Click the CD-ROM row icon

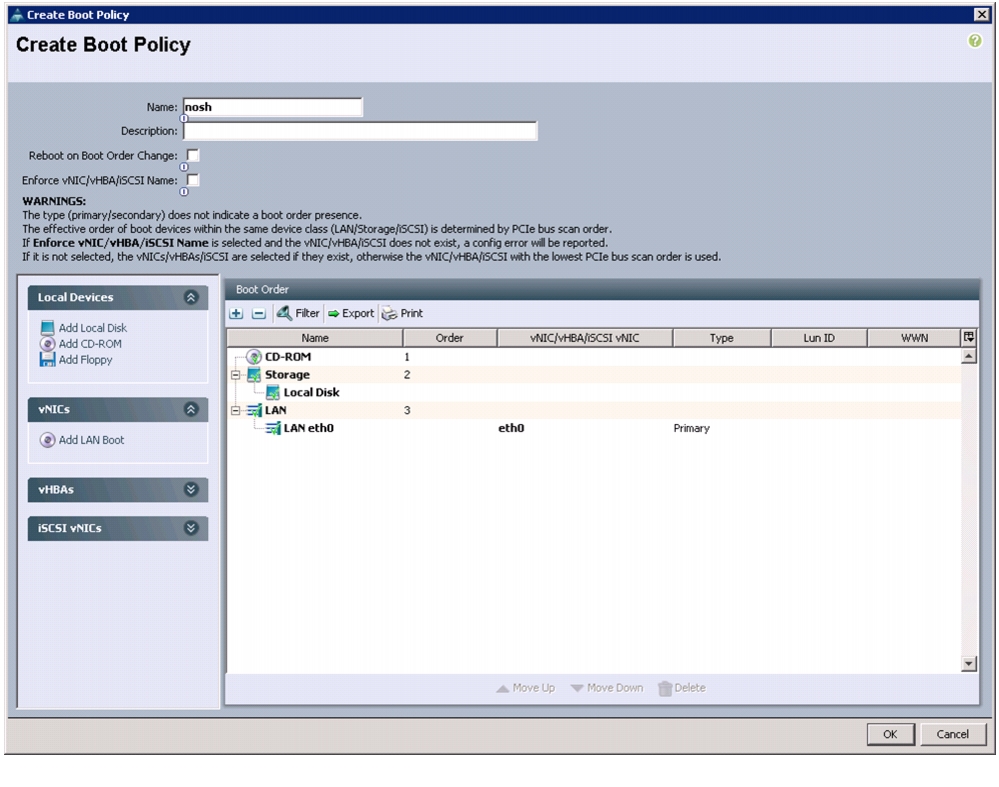click(254, 357)
